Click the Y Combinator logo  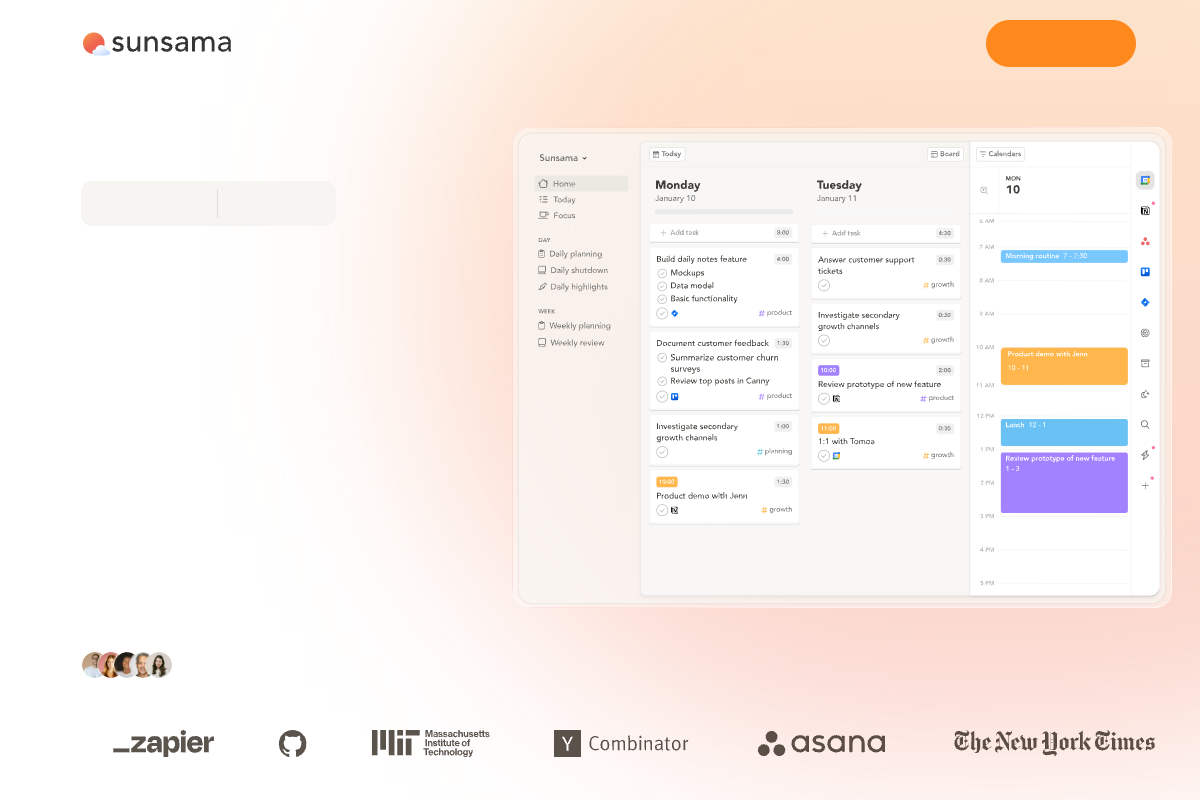[621, 743]
